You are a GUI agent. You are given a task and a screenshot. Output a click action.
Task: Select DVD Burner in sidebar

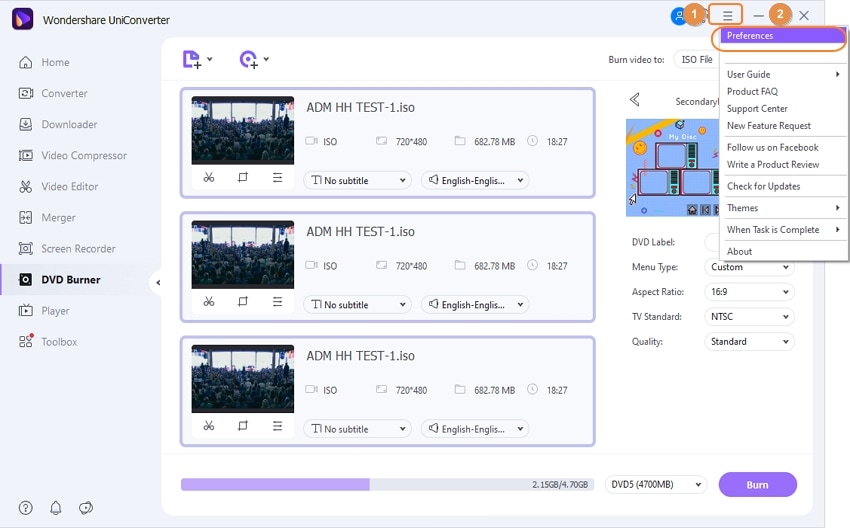pos(60,280)
